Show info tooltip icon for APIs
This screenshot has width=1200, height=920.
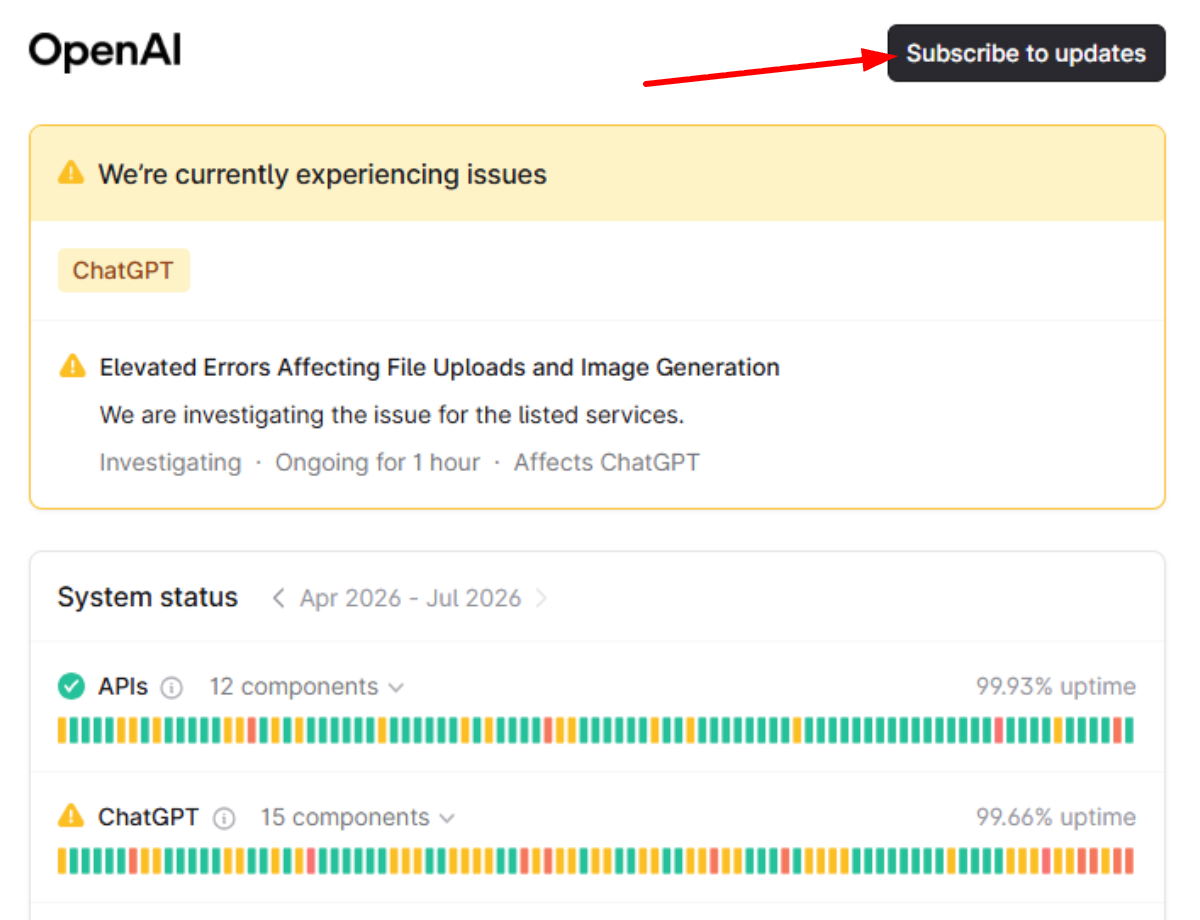pyautogui.click(x=172, y=688)
